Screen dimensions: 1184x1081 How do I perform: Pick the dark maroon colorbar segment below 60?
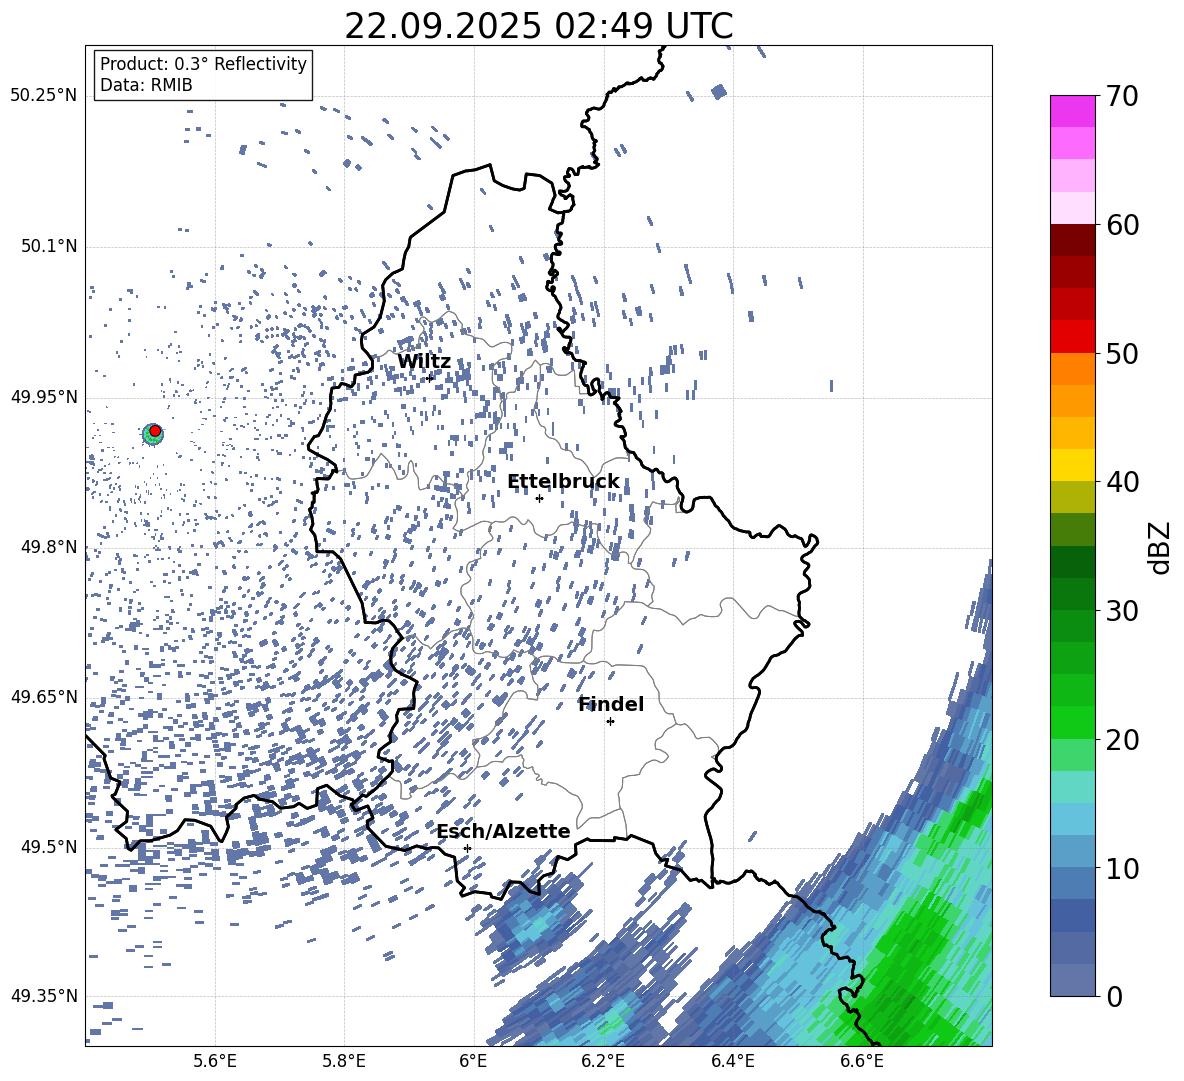click(1072, 241)
